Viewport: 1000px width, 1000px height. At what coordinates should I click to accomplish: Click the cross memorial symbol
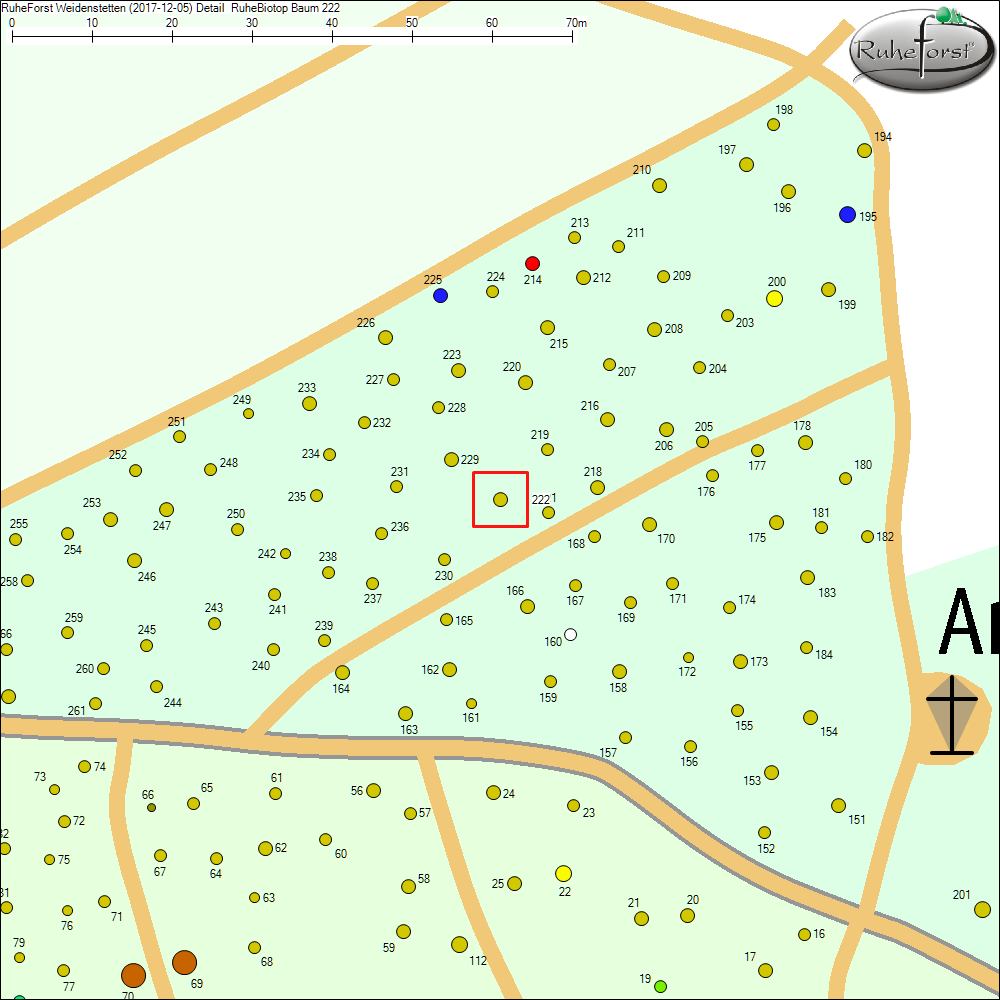coord(950,716)
